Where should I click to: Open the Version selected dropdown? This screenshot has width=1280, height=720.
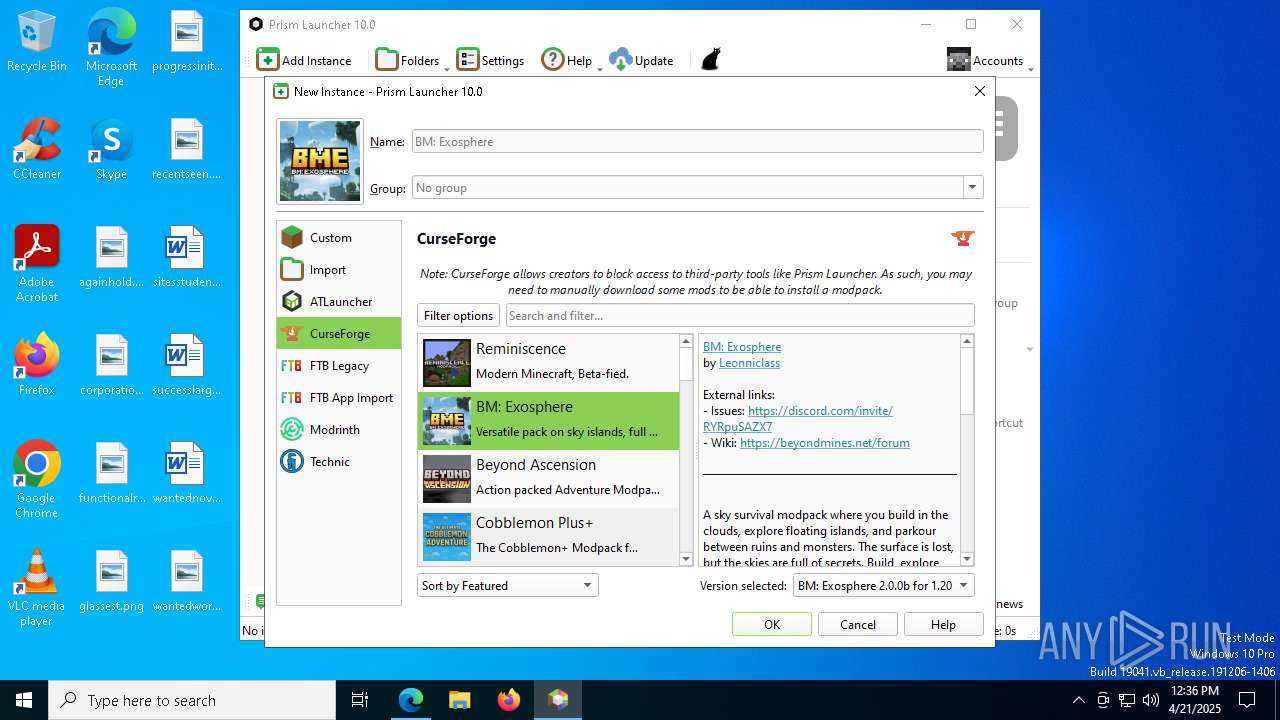(x=883, y=586)
